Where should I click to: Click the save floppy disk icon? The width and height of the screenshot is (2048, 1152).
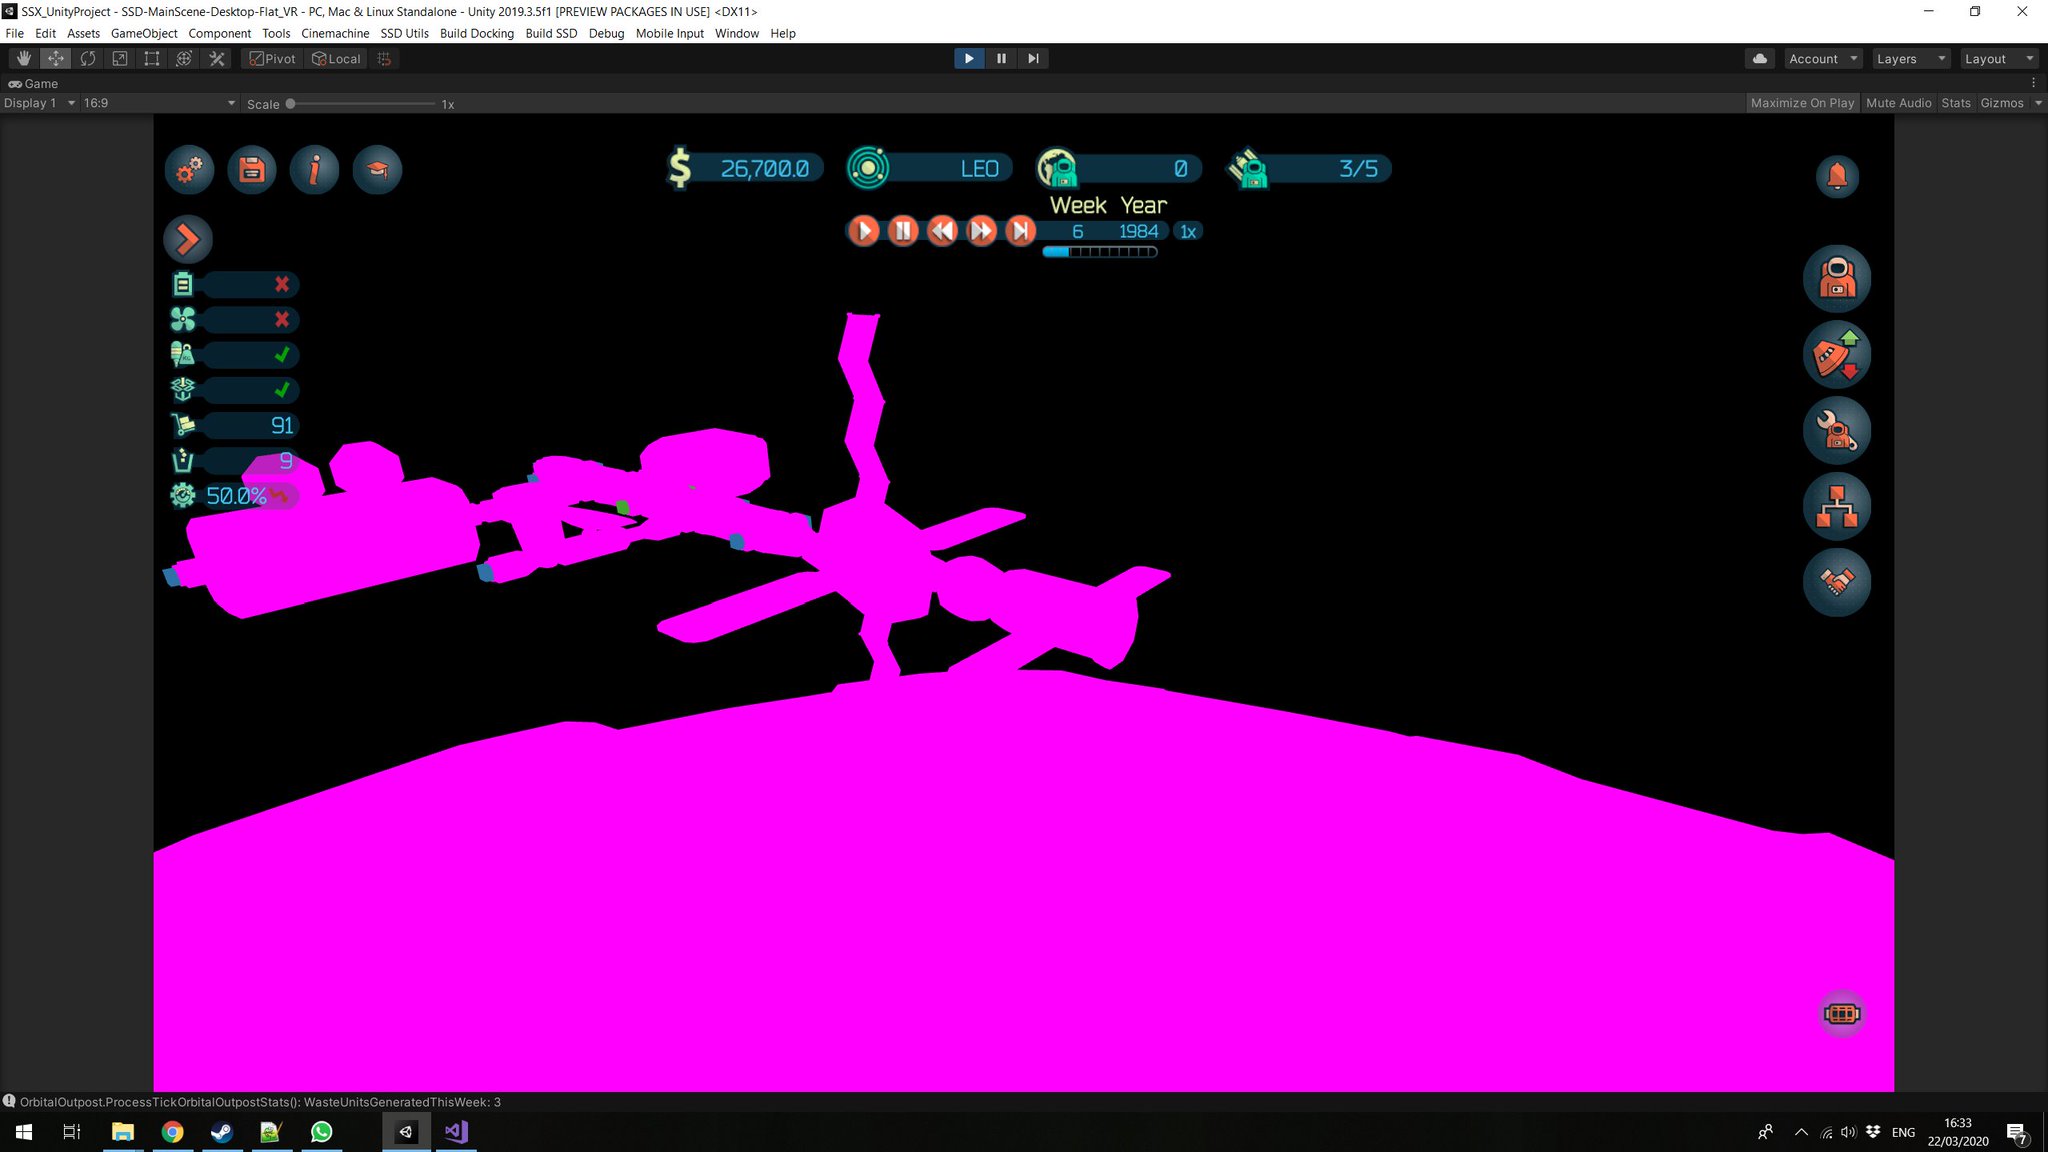click(x=252, y=170)
